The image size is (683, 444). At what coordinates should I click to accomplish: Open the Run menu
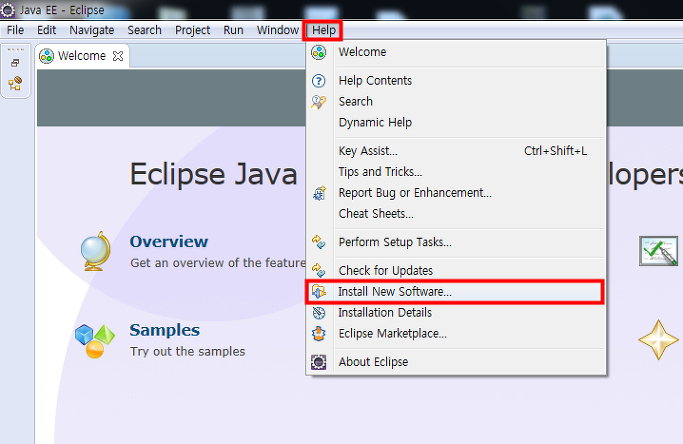233,30
